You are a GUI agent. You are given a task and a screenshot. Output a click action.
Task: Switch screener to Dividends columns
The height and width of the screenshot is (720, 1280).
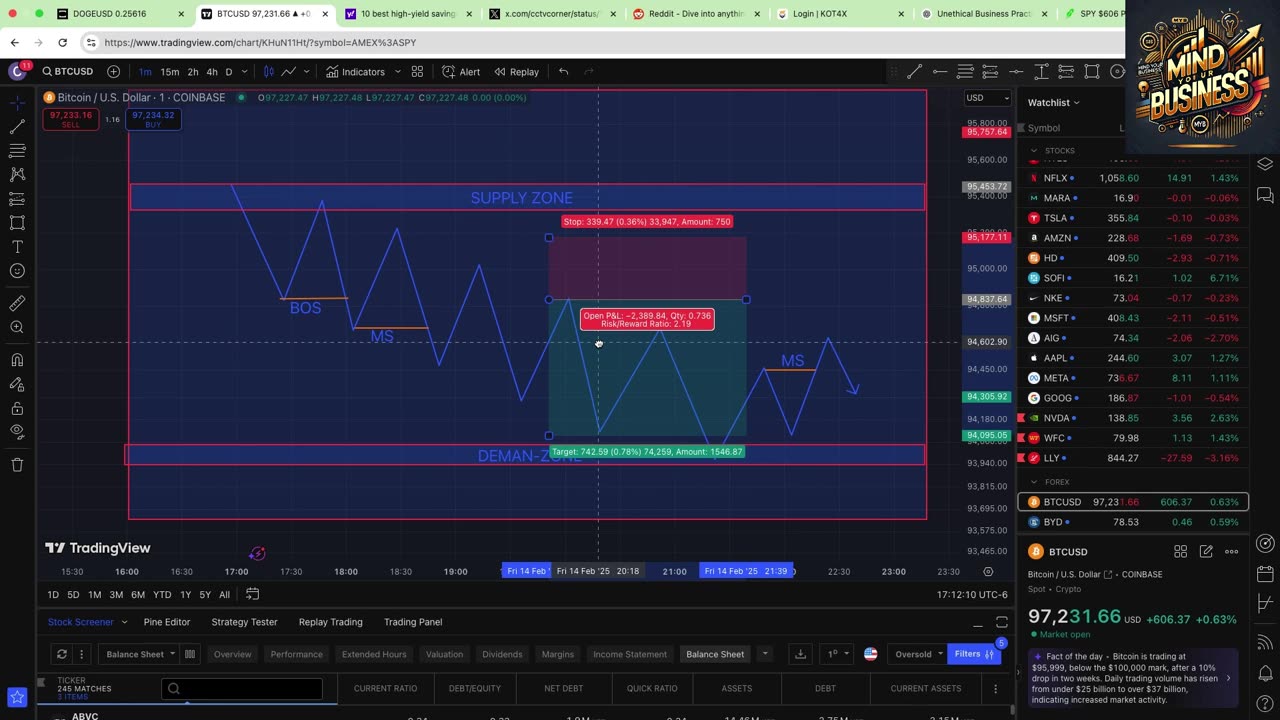502,654
